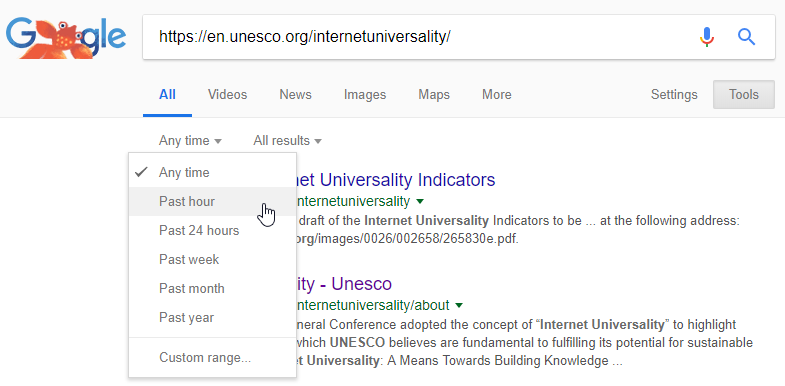785x386 pixels.
Task: Open the News tab
Action: (295, 95)
